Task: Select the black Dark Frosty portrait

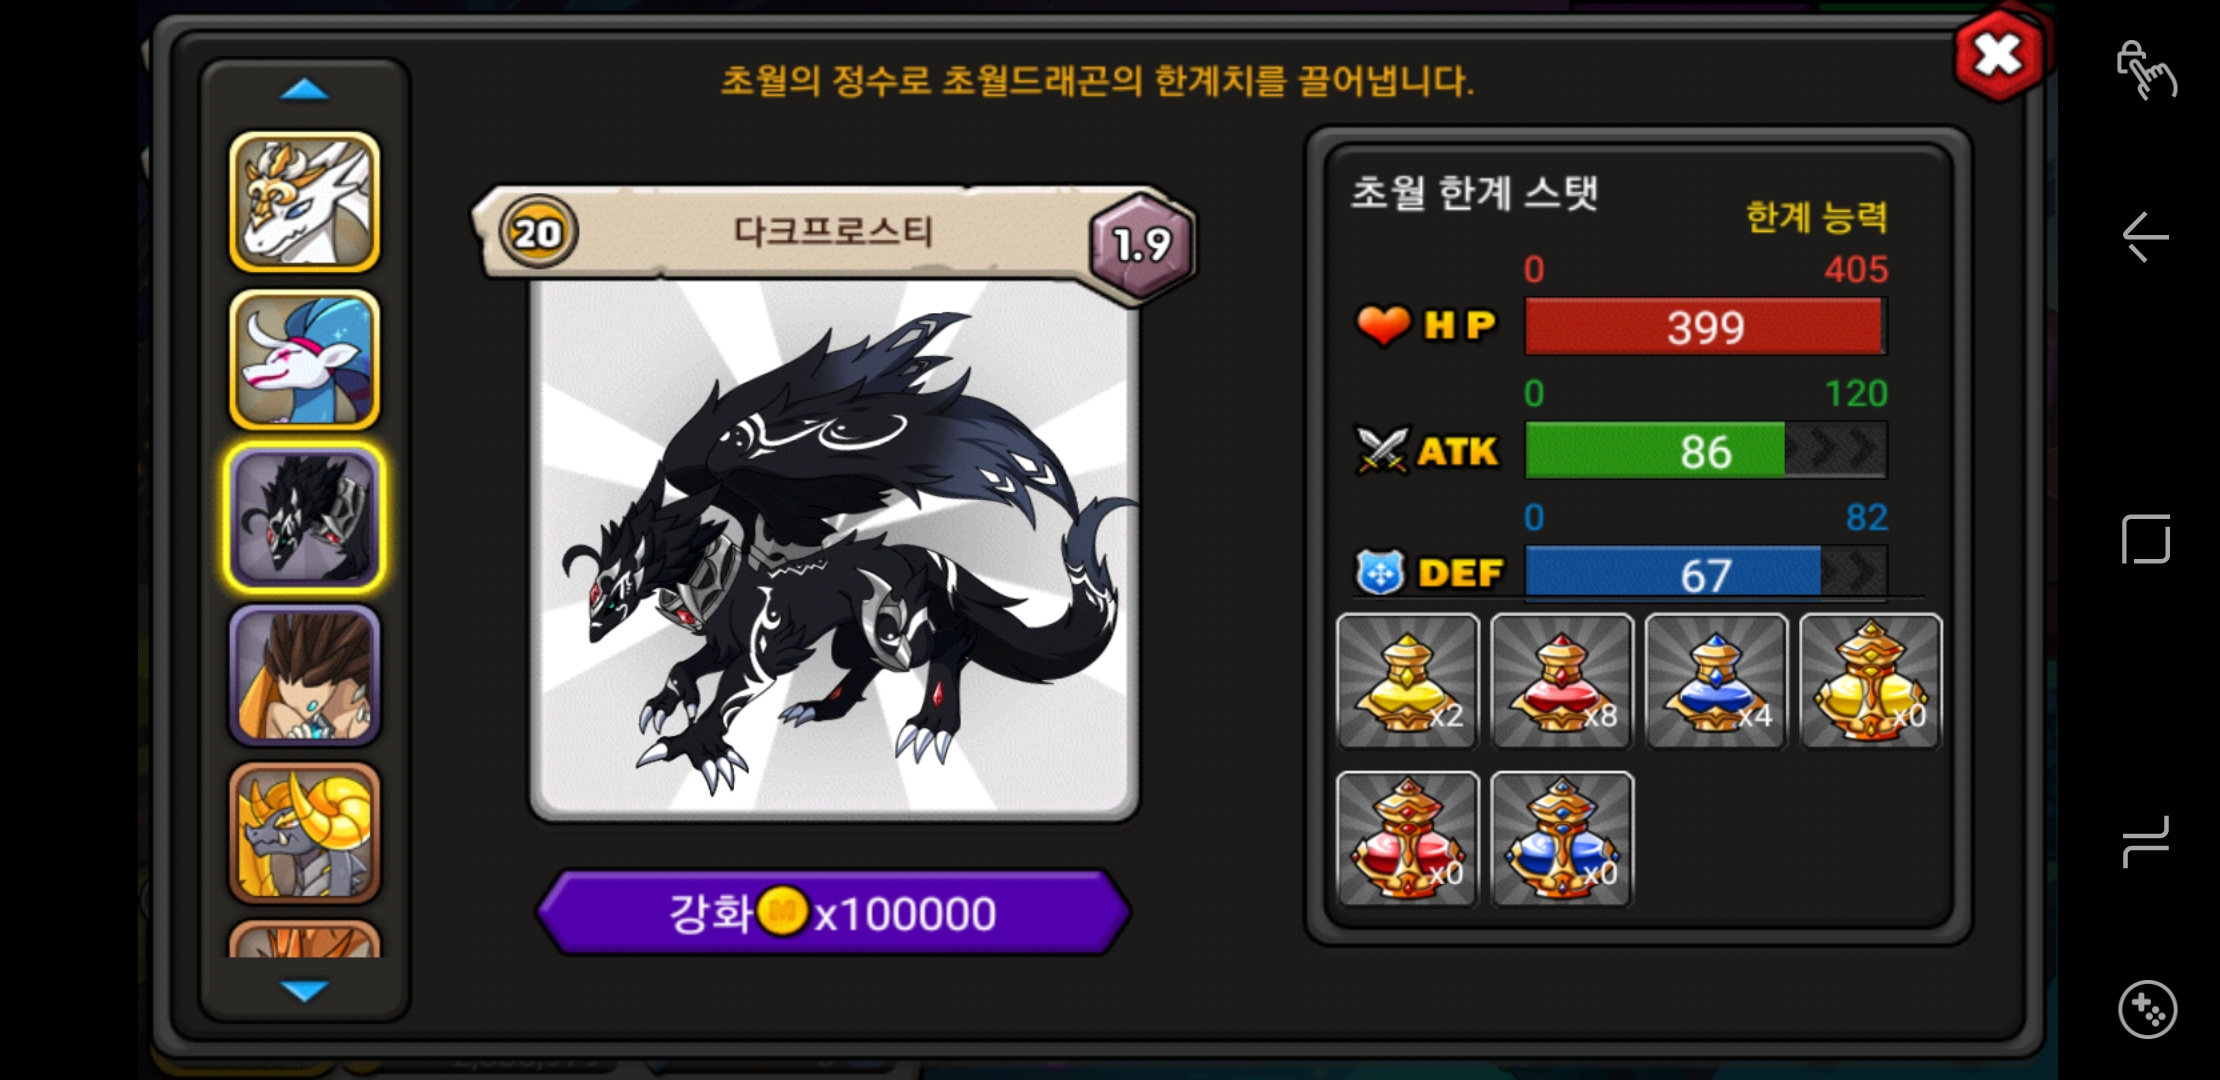Action: (x=305, y=518)
